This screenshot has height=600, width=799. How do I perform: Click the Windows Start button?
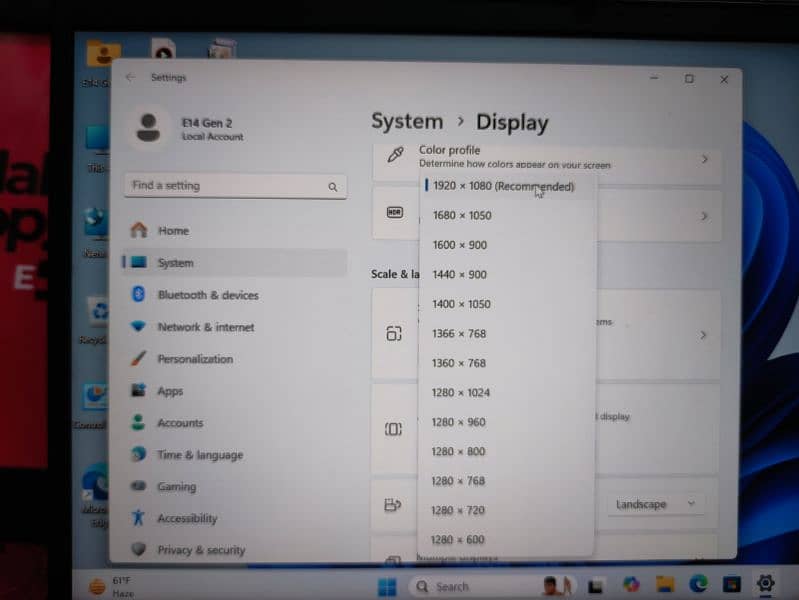pos(387,586)
